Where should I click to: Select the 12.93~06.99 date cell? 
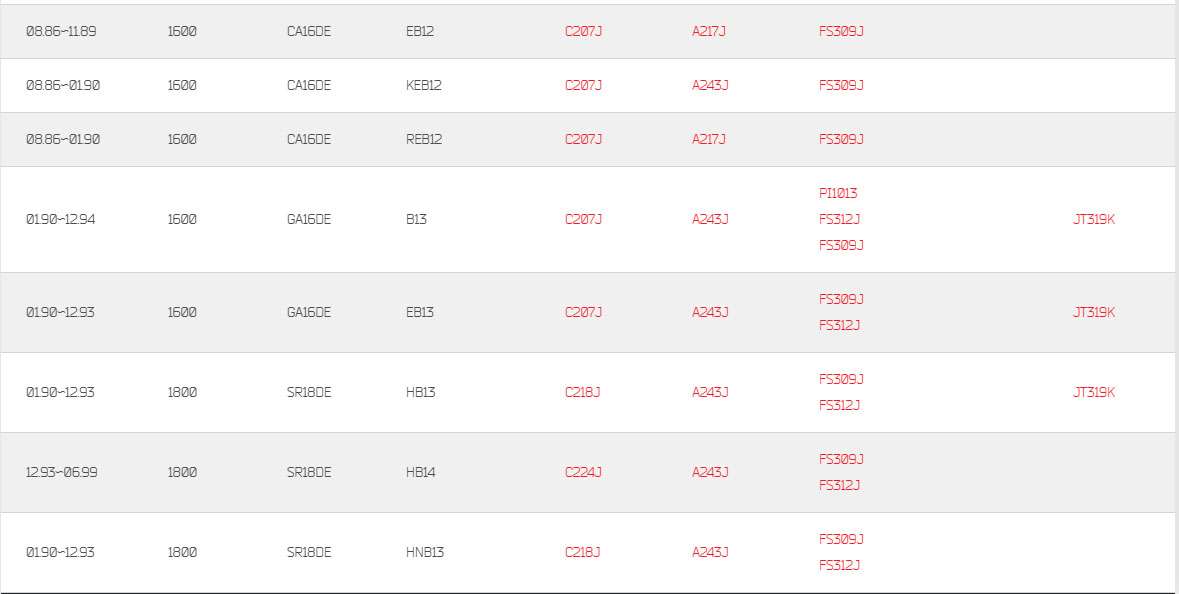(x=61, y=472)
